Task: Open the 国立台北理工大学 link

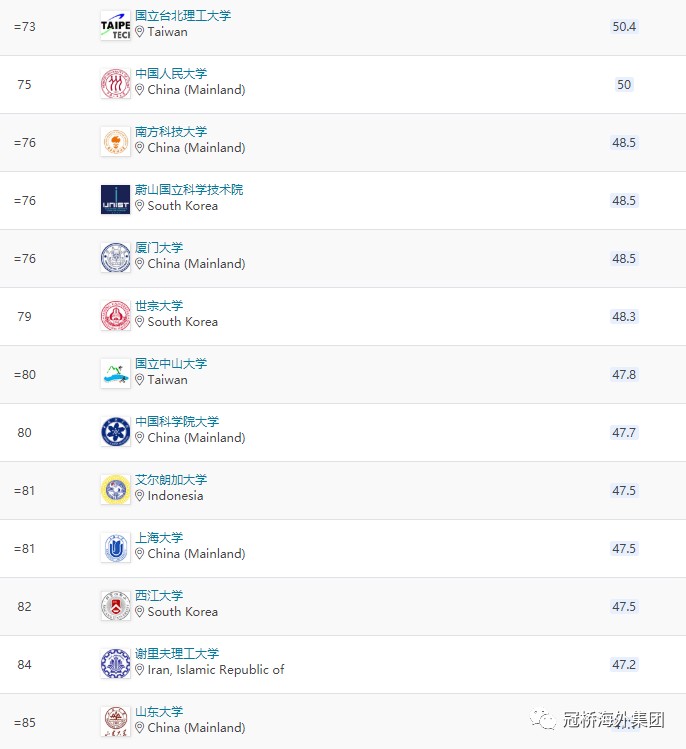Action: pyautogui.click(x=183, y=16)
